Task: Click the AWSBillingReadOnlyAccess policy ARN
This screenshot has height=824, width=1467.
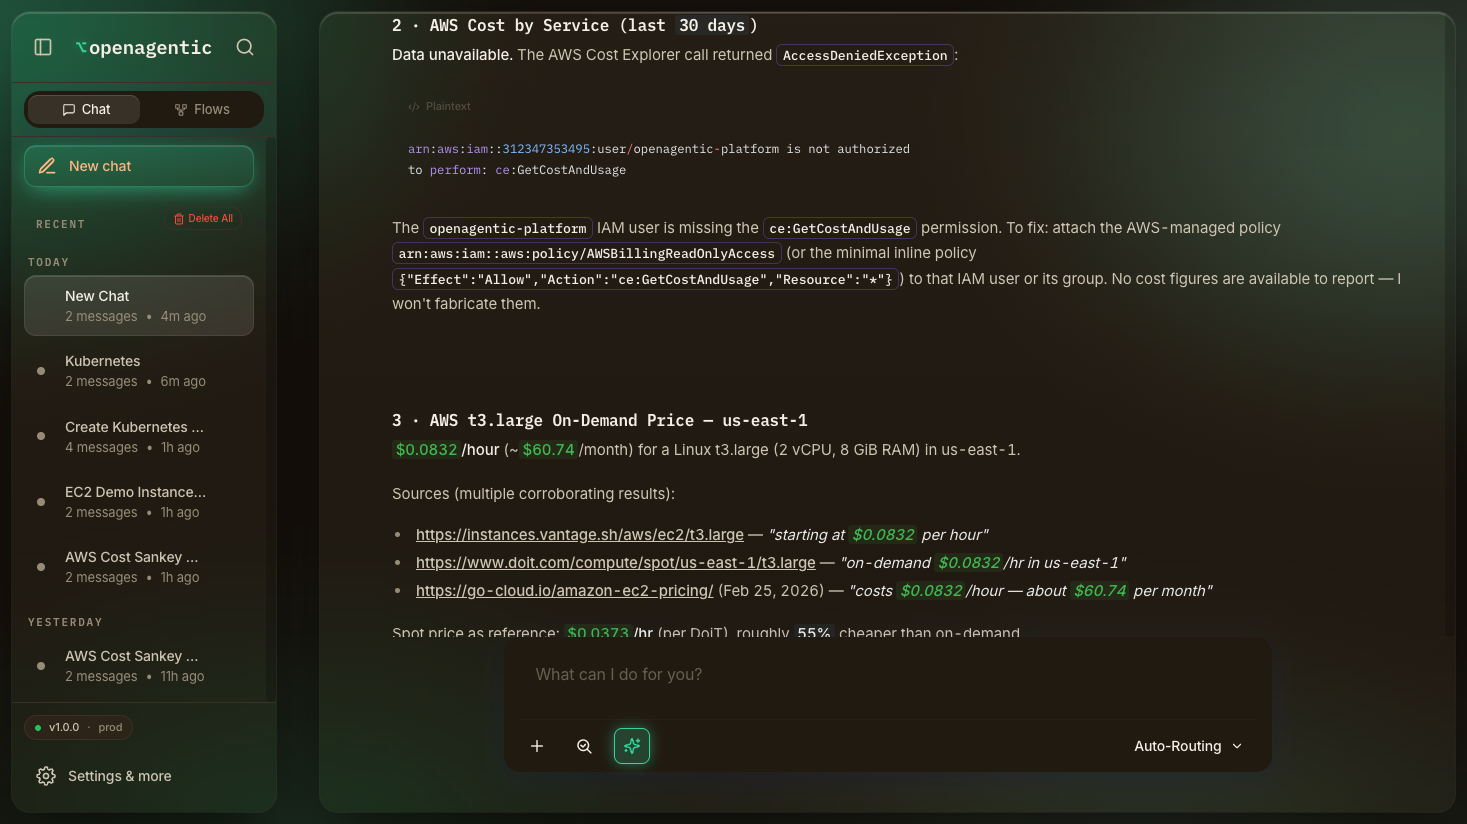Action: 586,254
